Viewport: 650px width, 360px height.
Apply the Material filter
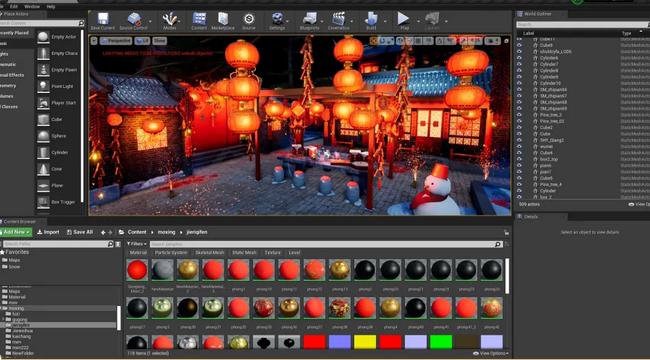click(138, 252)
